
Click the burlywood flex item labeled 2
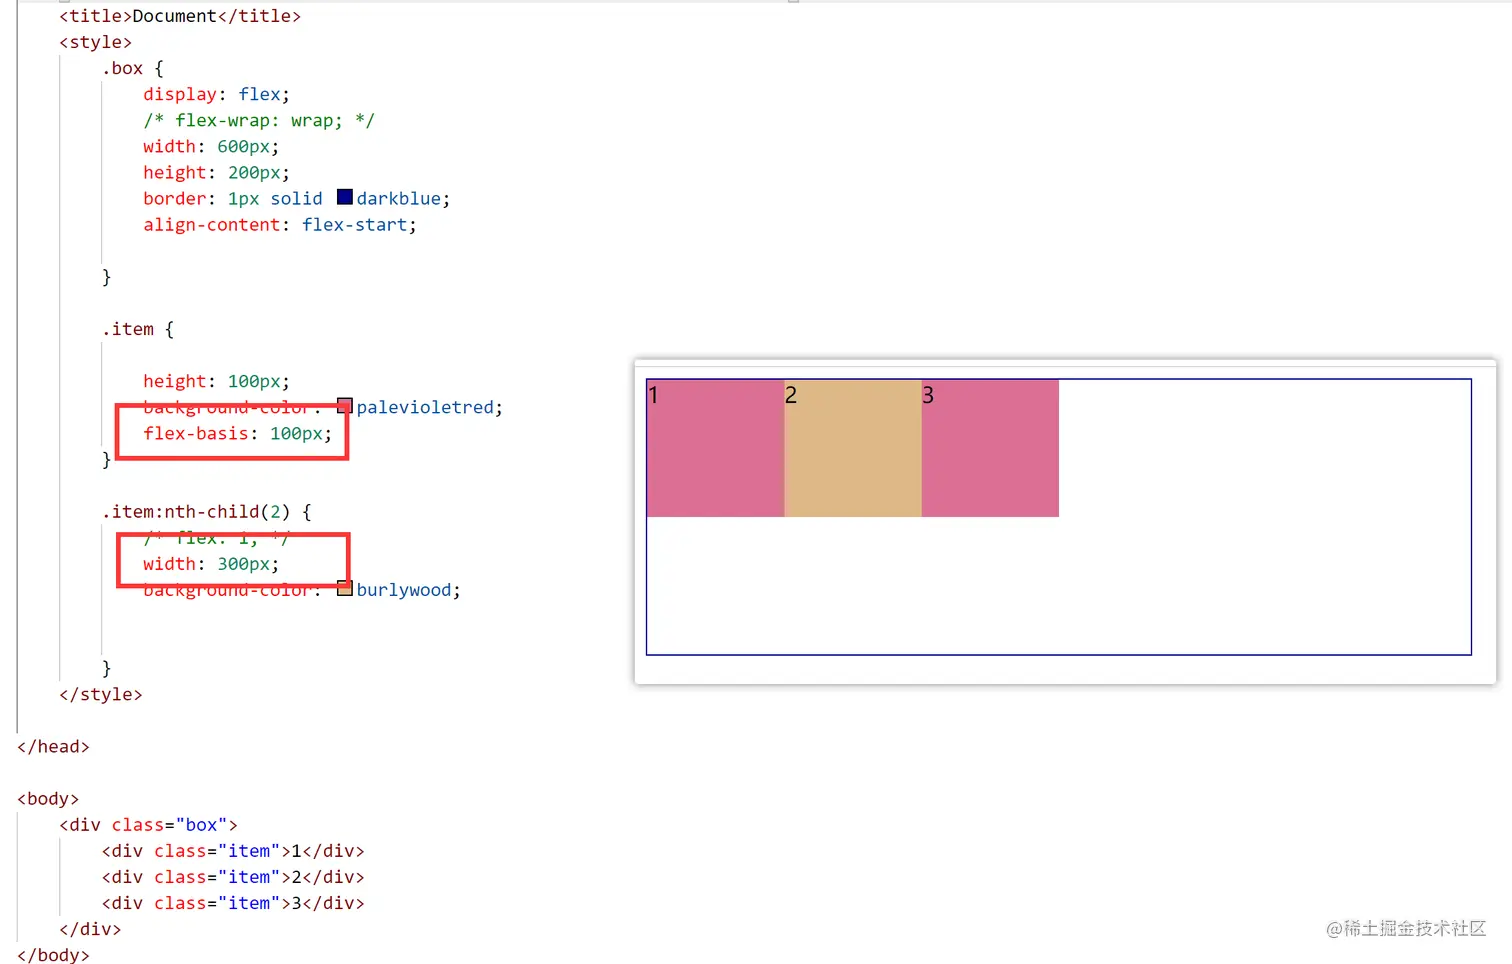[853, 448]
